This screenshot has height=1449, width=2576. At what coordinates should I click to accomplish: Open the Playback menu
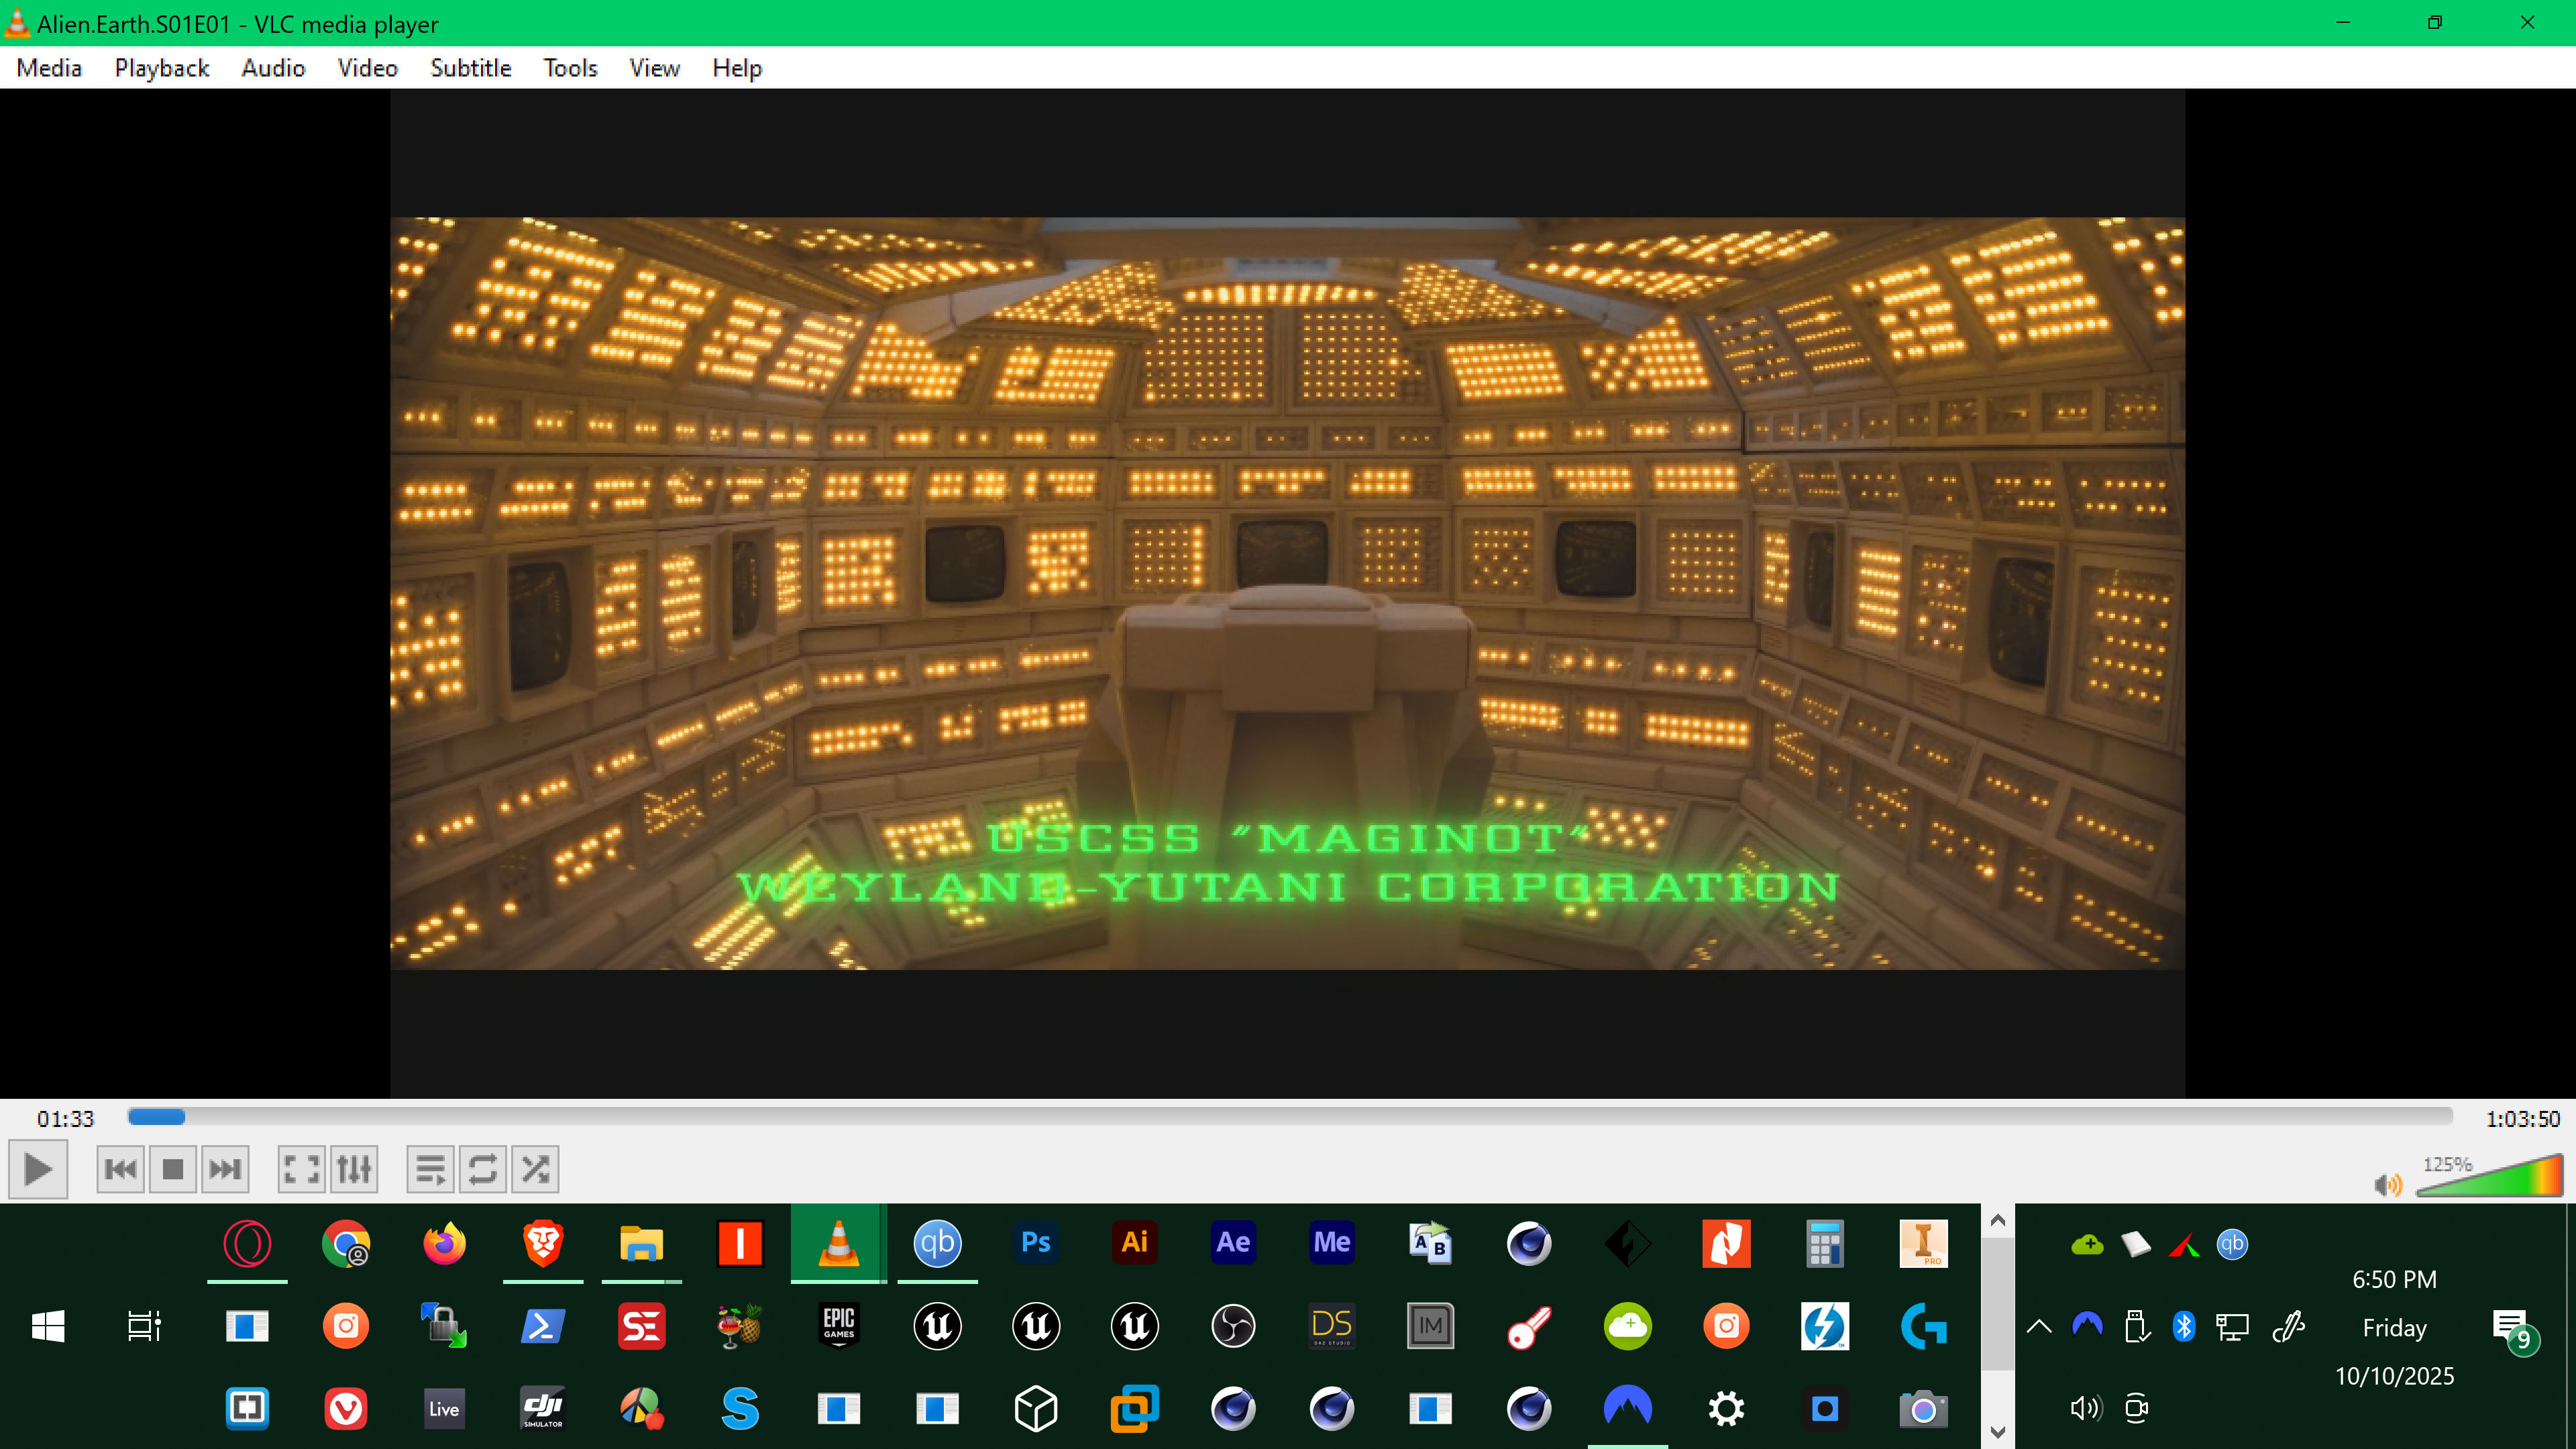161,68
